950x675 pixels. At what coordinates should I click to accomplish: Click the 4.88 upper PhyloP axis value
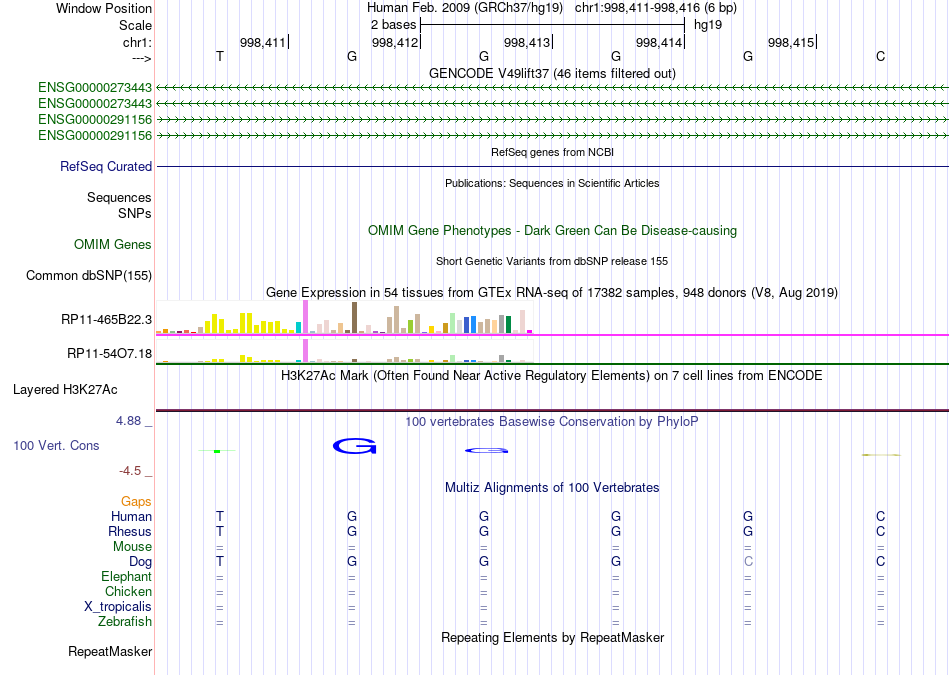pyautogui.click(x=128, y=421)
